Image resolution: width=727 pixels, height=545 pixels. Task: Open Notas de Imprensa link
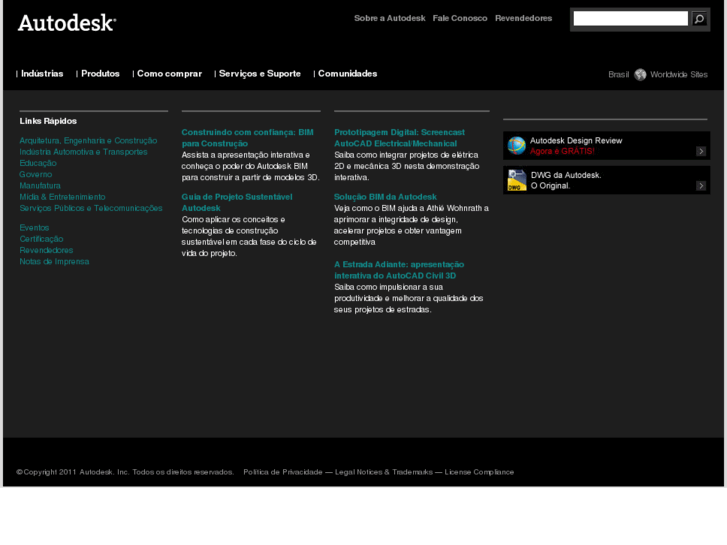click(x=54, y=262)
